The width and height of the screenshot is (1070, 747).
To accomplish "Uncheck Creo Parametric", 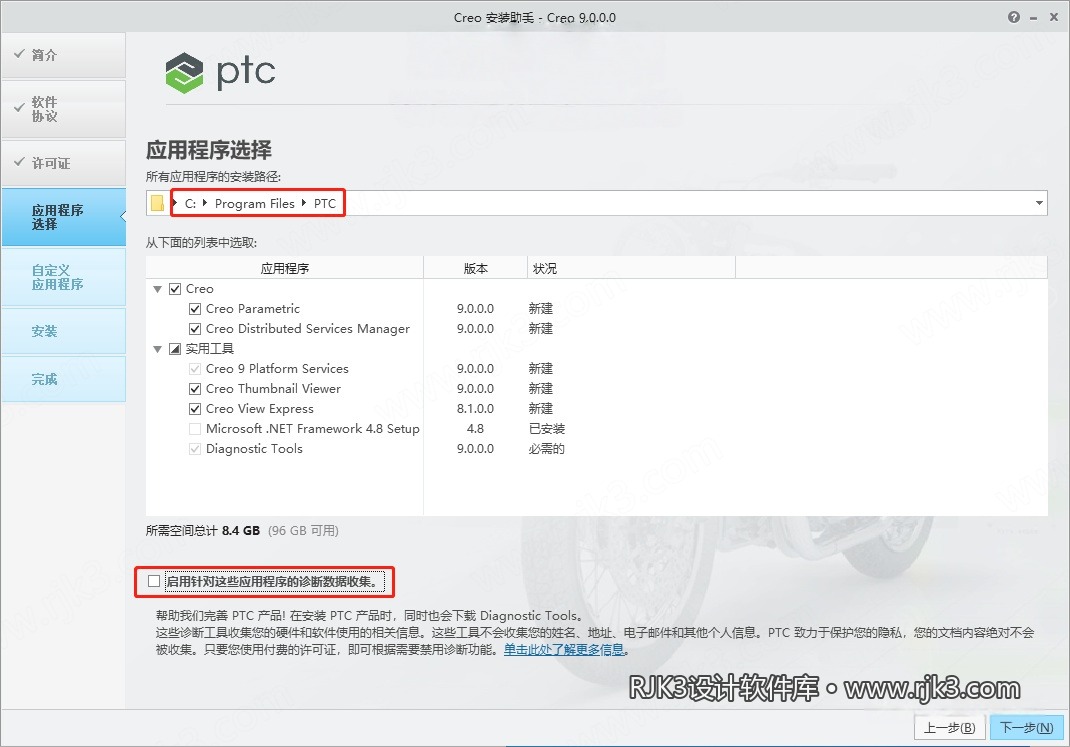I will point(195,309).
